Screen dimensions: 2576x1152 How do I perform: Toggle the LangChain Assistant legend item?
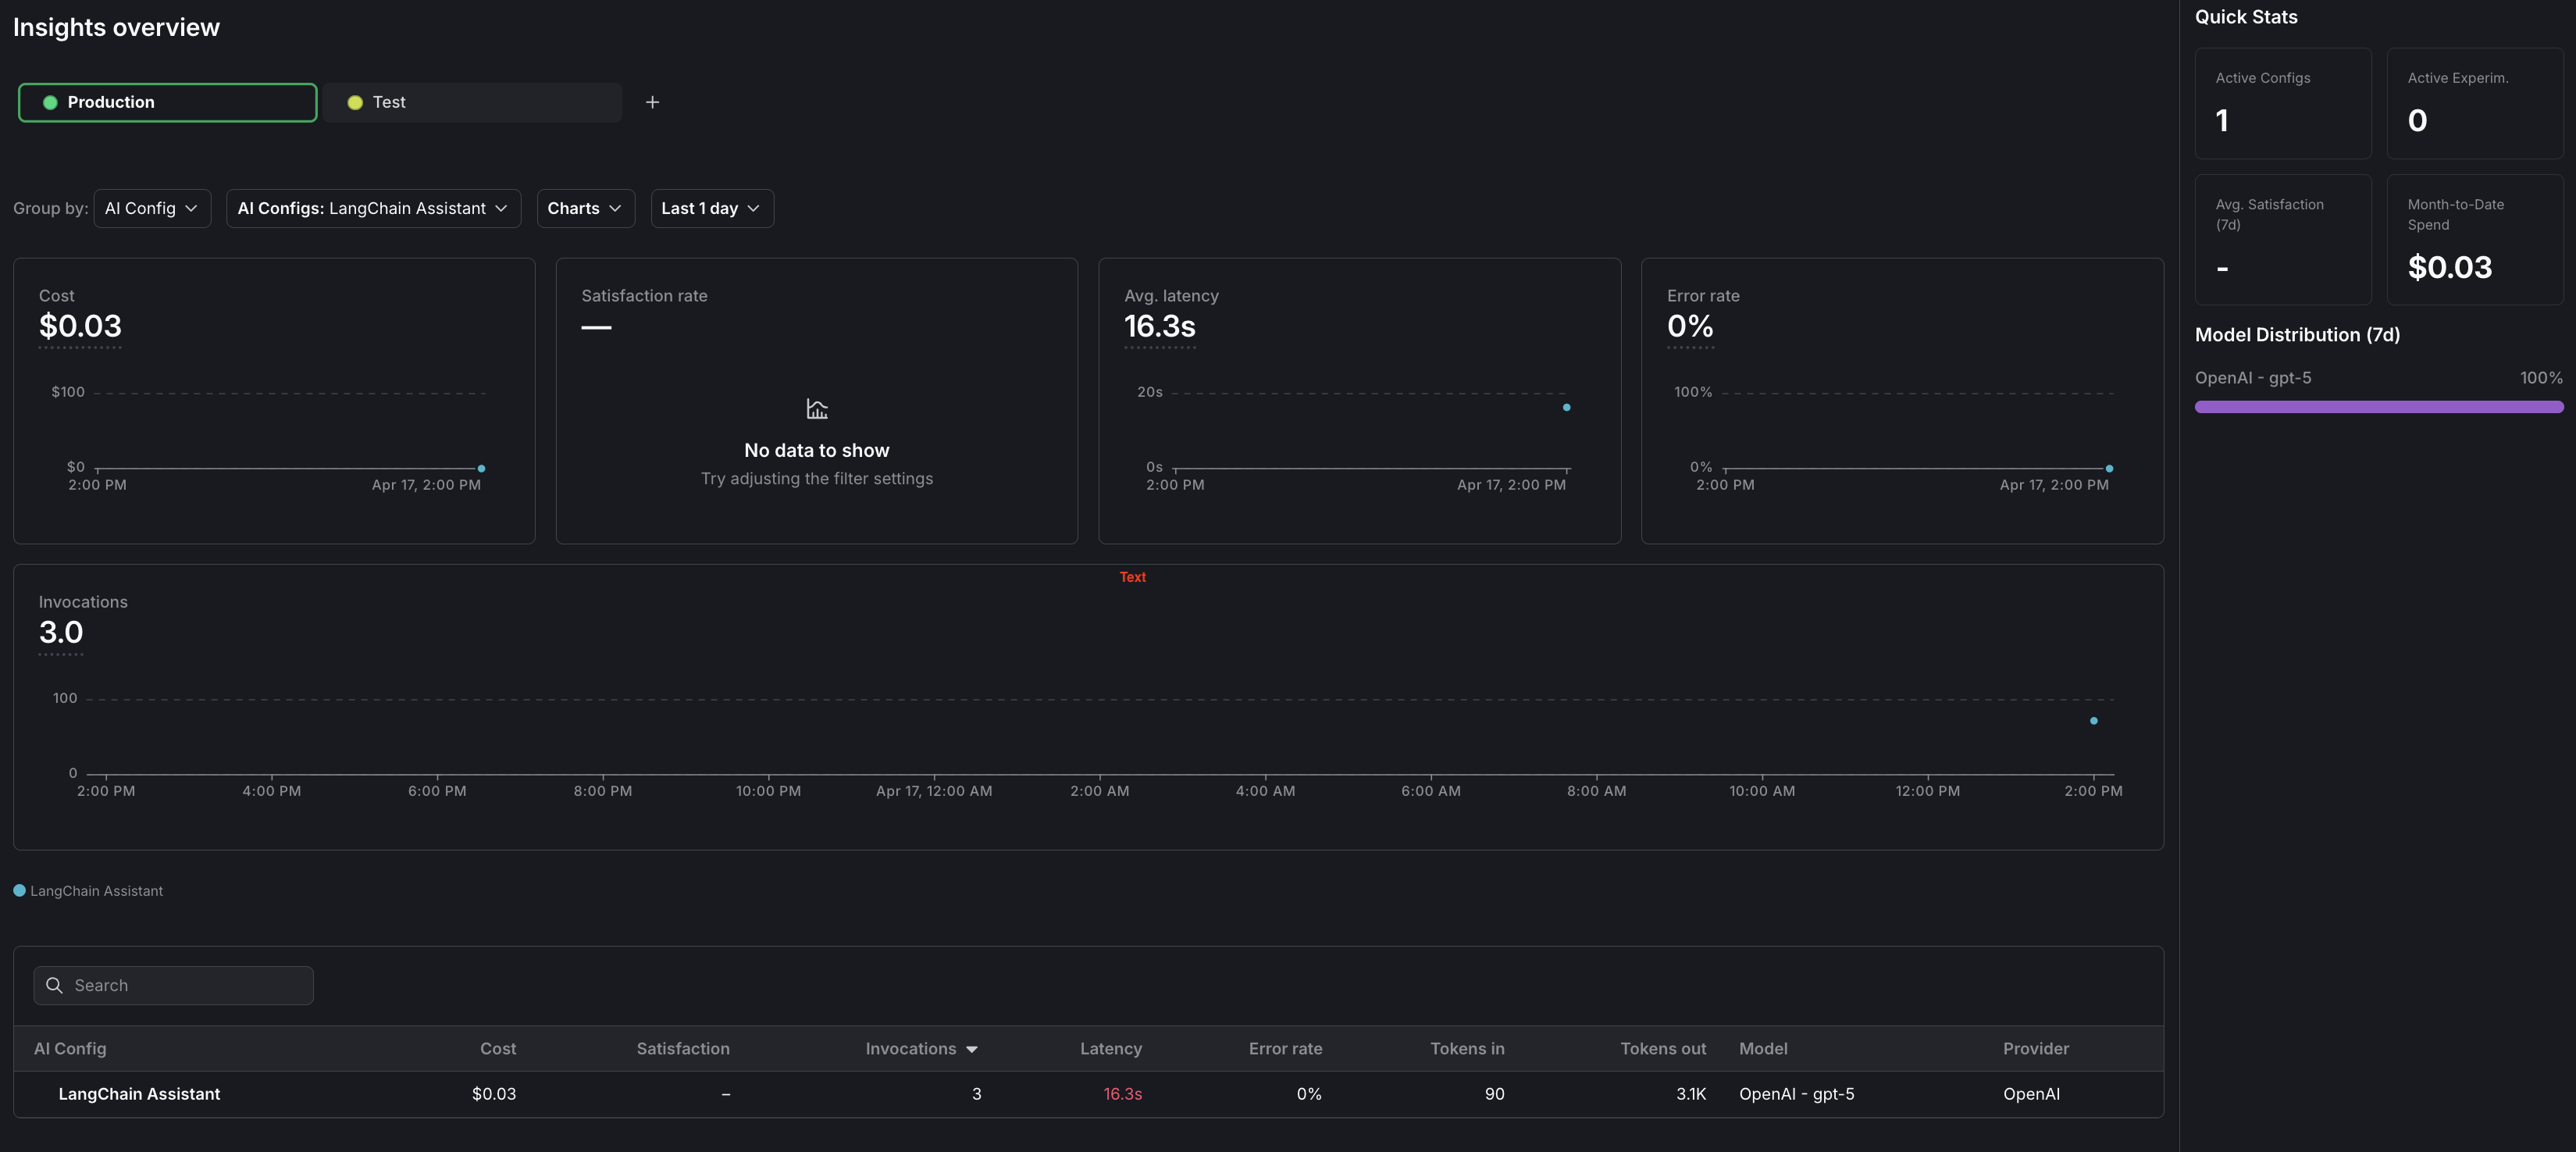point(88,890)
